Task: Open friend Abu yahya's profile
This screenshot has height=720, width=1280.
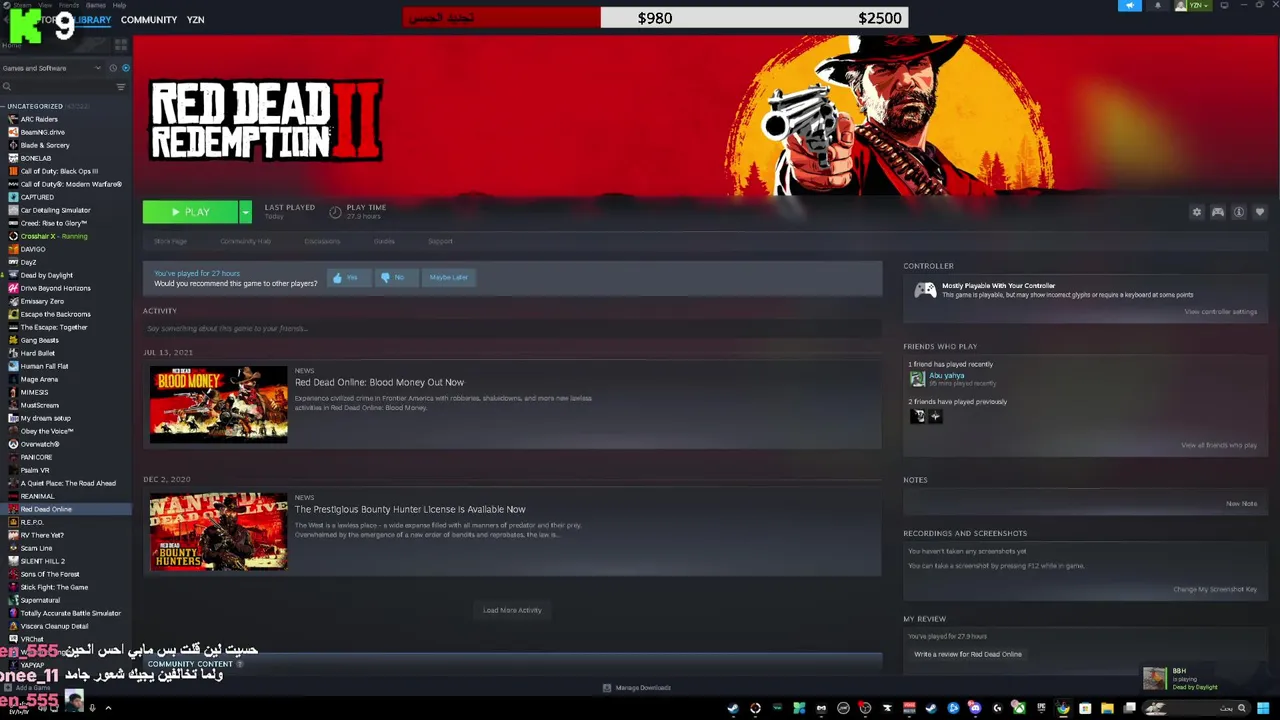Action: [x=946, y=376]
